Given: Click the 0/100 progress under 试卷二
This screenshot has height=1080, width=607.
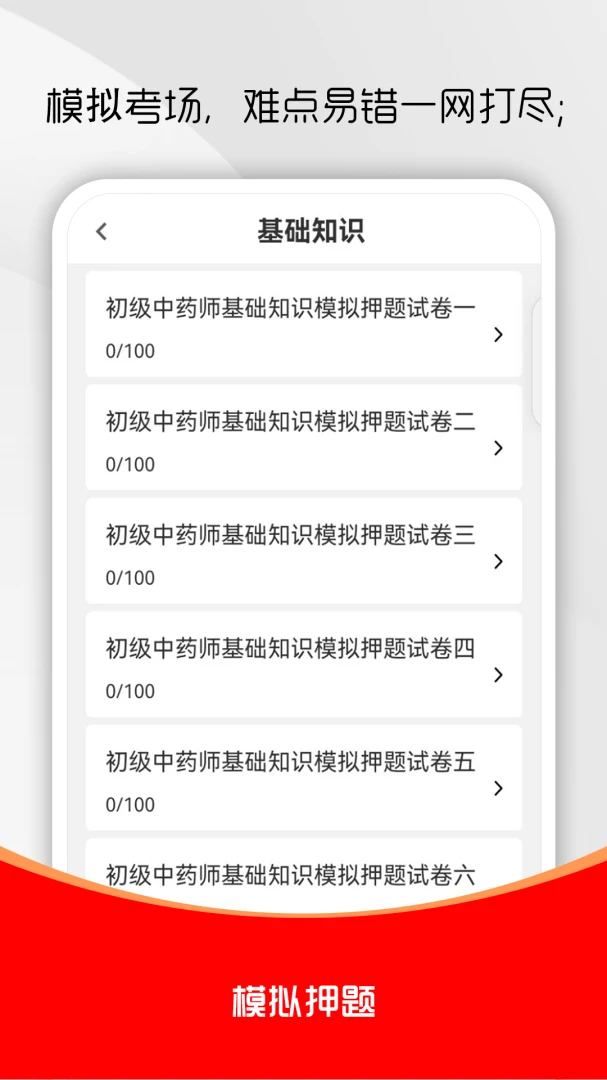Looking at the screenshot, I should click(130, 465).
